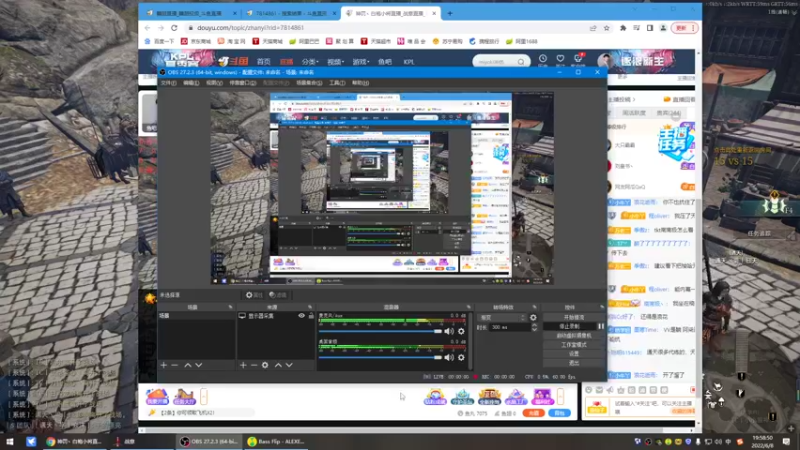800x450 pixels.
Task: Open source Filters button above docks
Action: (x=278, y=295)
